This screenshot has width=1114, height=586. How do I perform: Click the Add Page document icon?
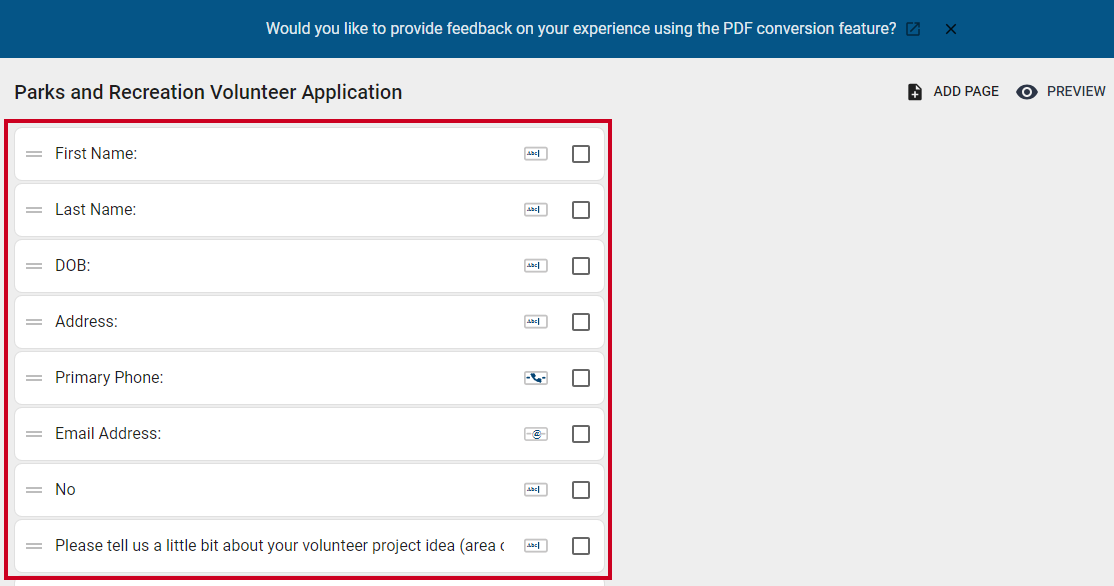(x=915, y=92)
